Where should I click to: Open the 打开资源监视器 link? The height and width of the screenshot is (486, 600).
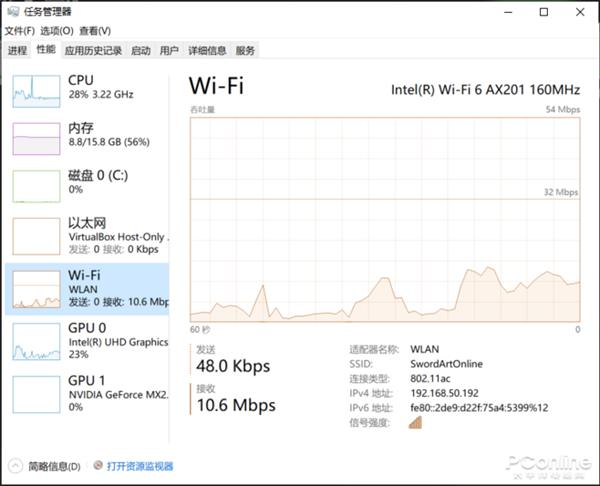[140, 466]
